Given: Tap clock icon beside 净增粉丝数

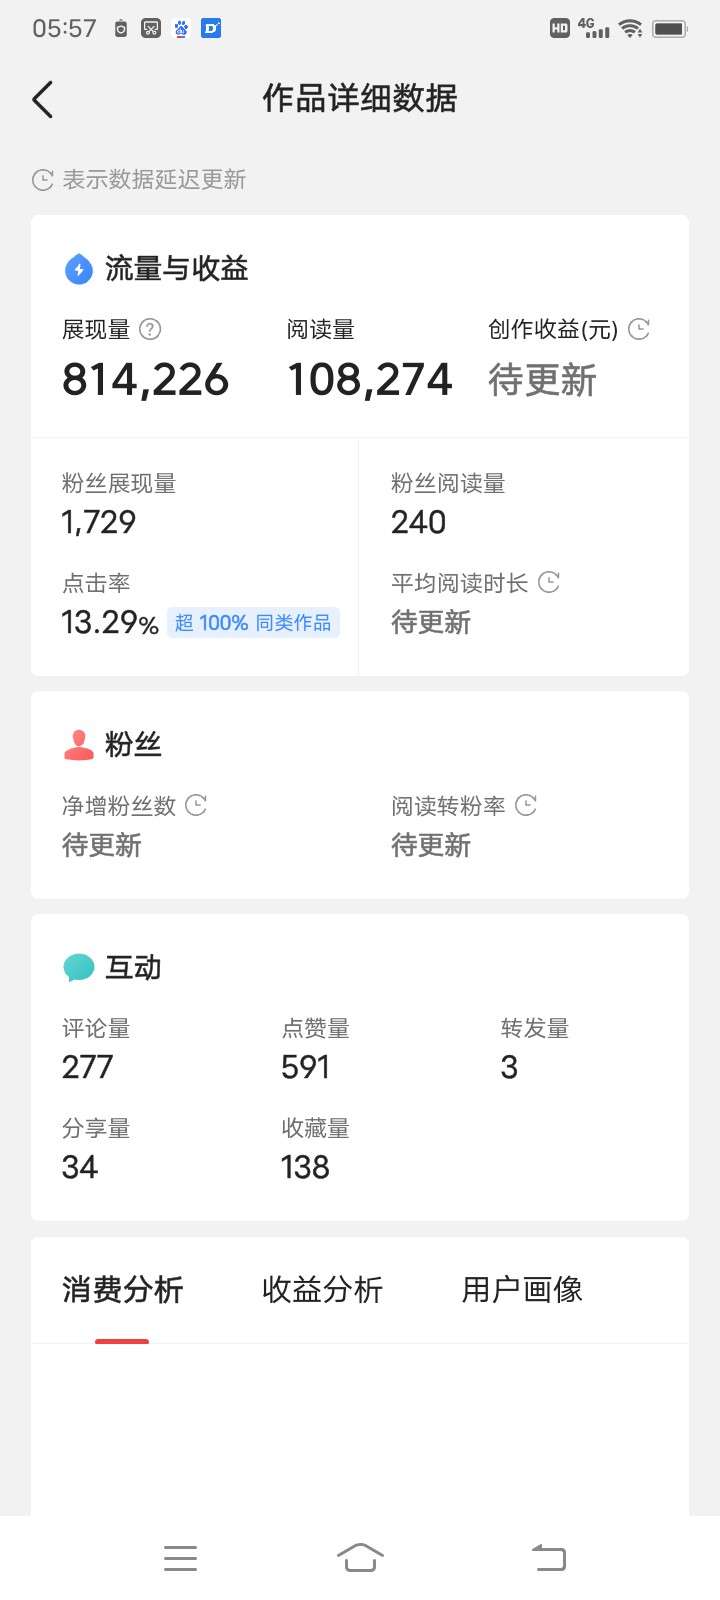Looking at the screenshot, I should [x=196, y=805].
